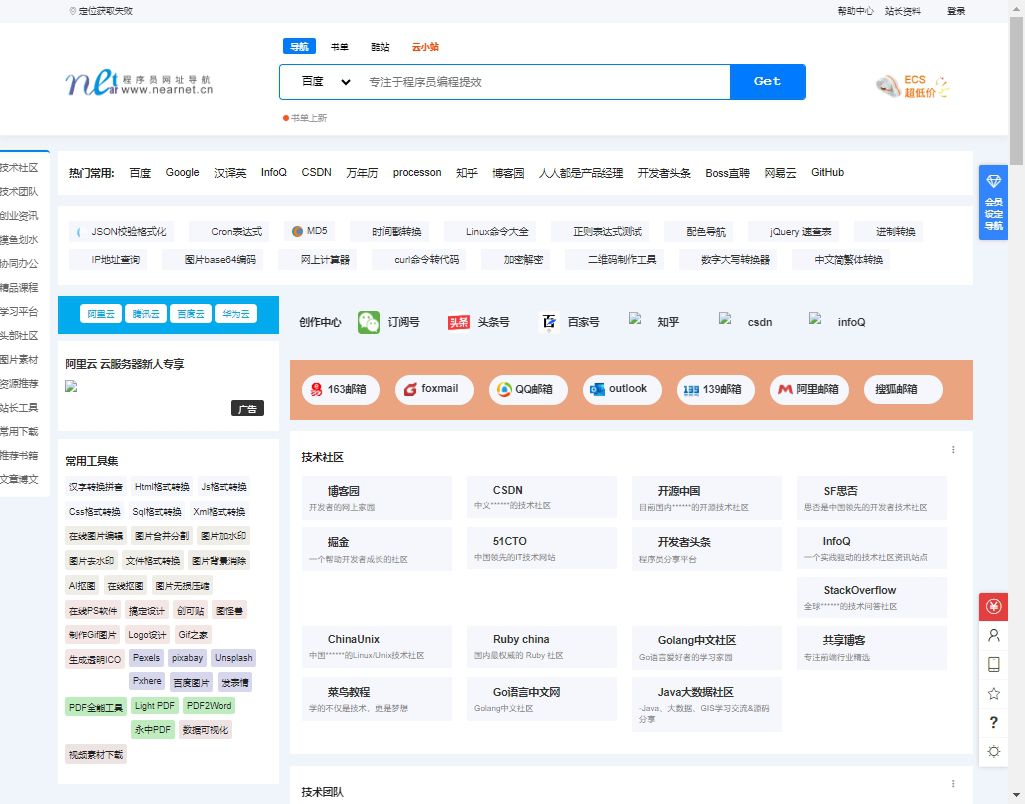Switch to the 云小站 tab
The height and width of the screenshot is (804, 1025).
[425, 47]
